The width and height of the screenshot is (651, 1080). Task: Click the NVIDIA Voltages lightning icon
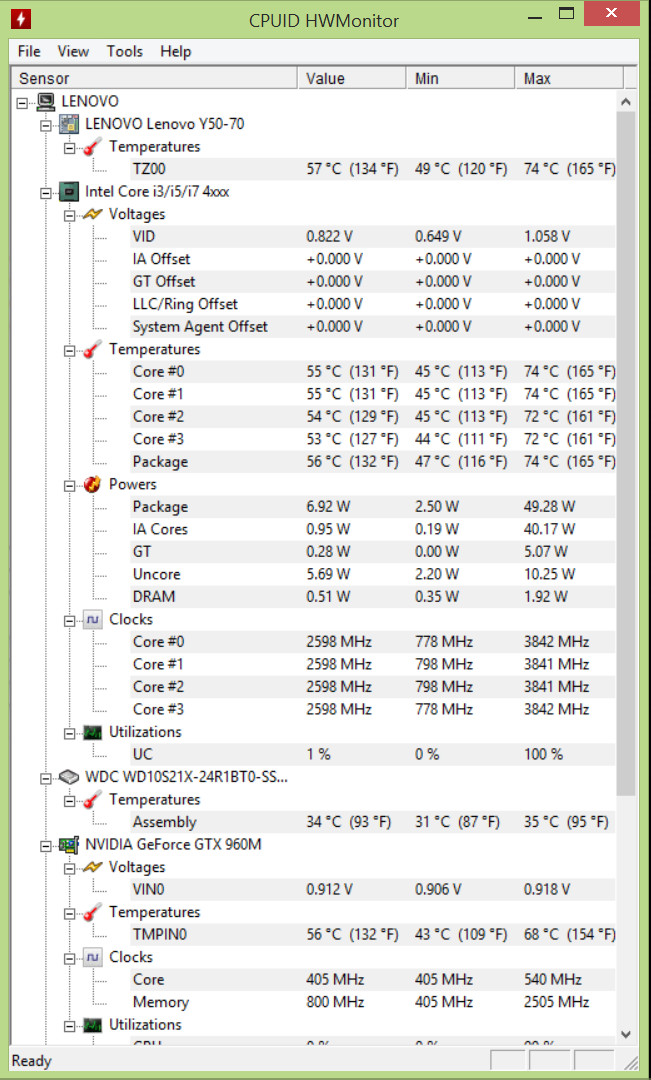pos(92,867)
